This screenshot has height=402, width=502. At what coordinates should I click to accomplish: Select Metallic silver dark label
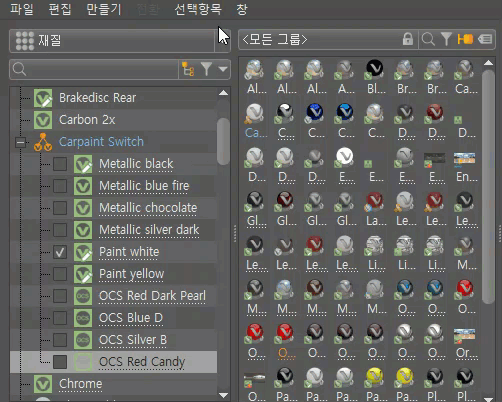coord(149,230)
